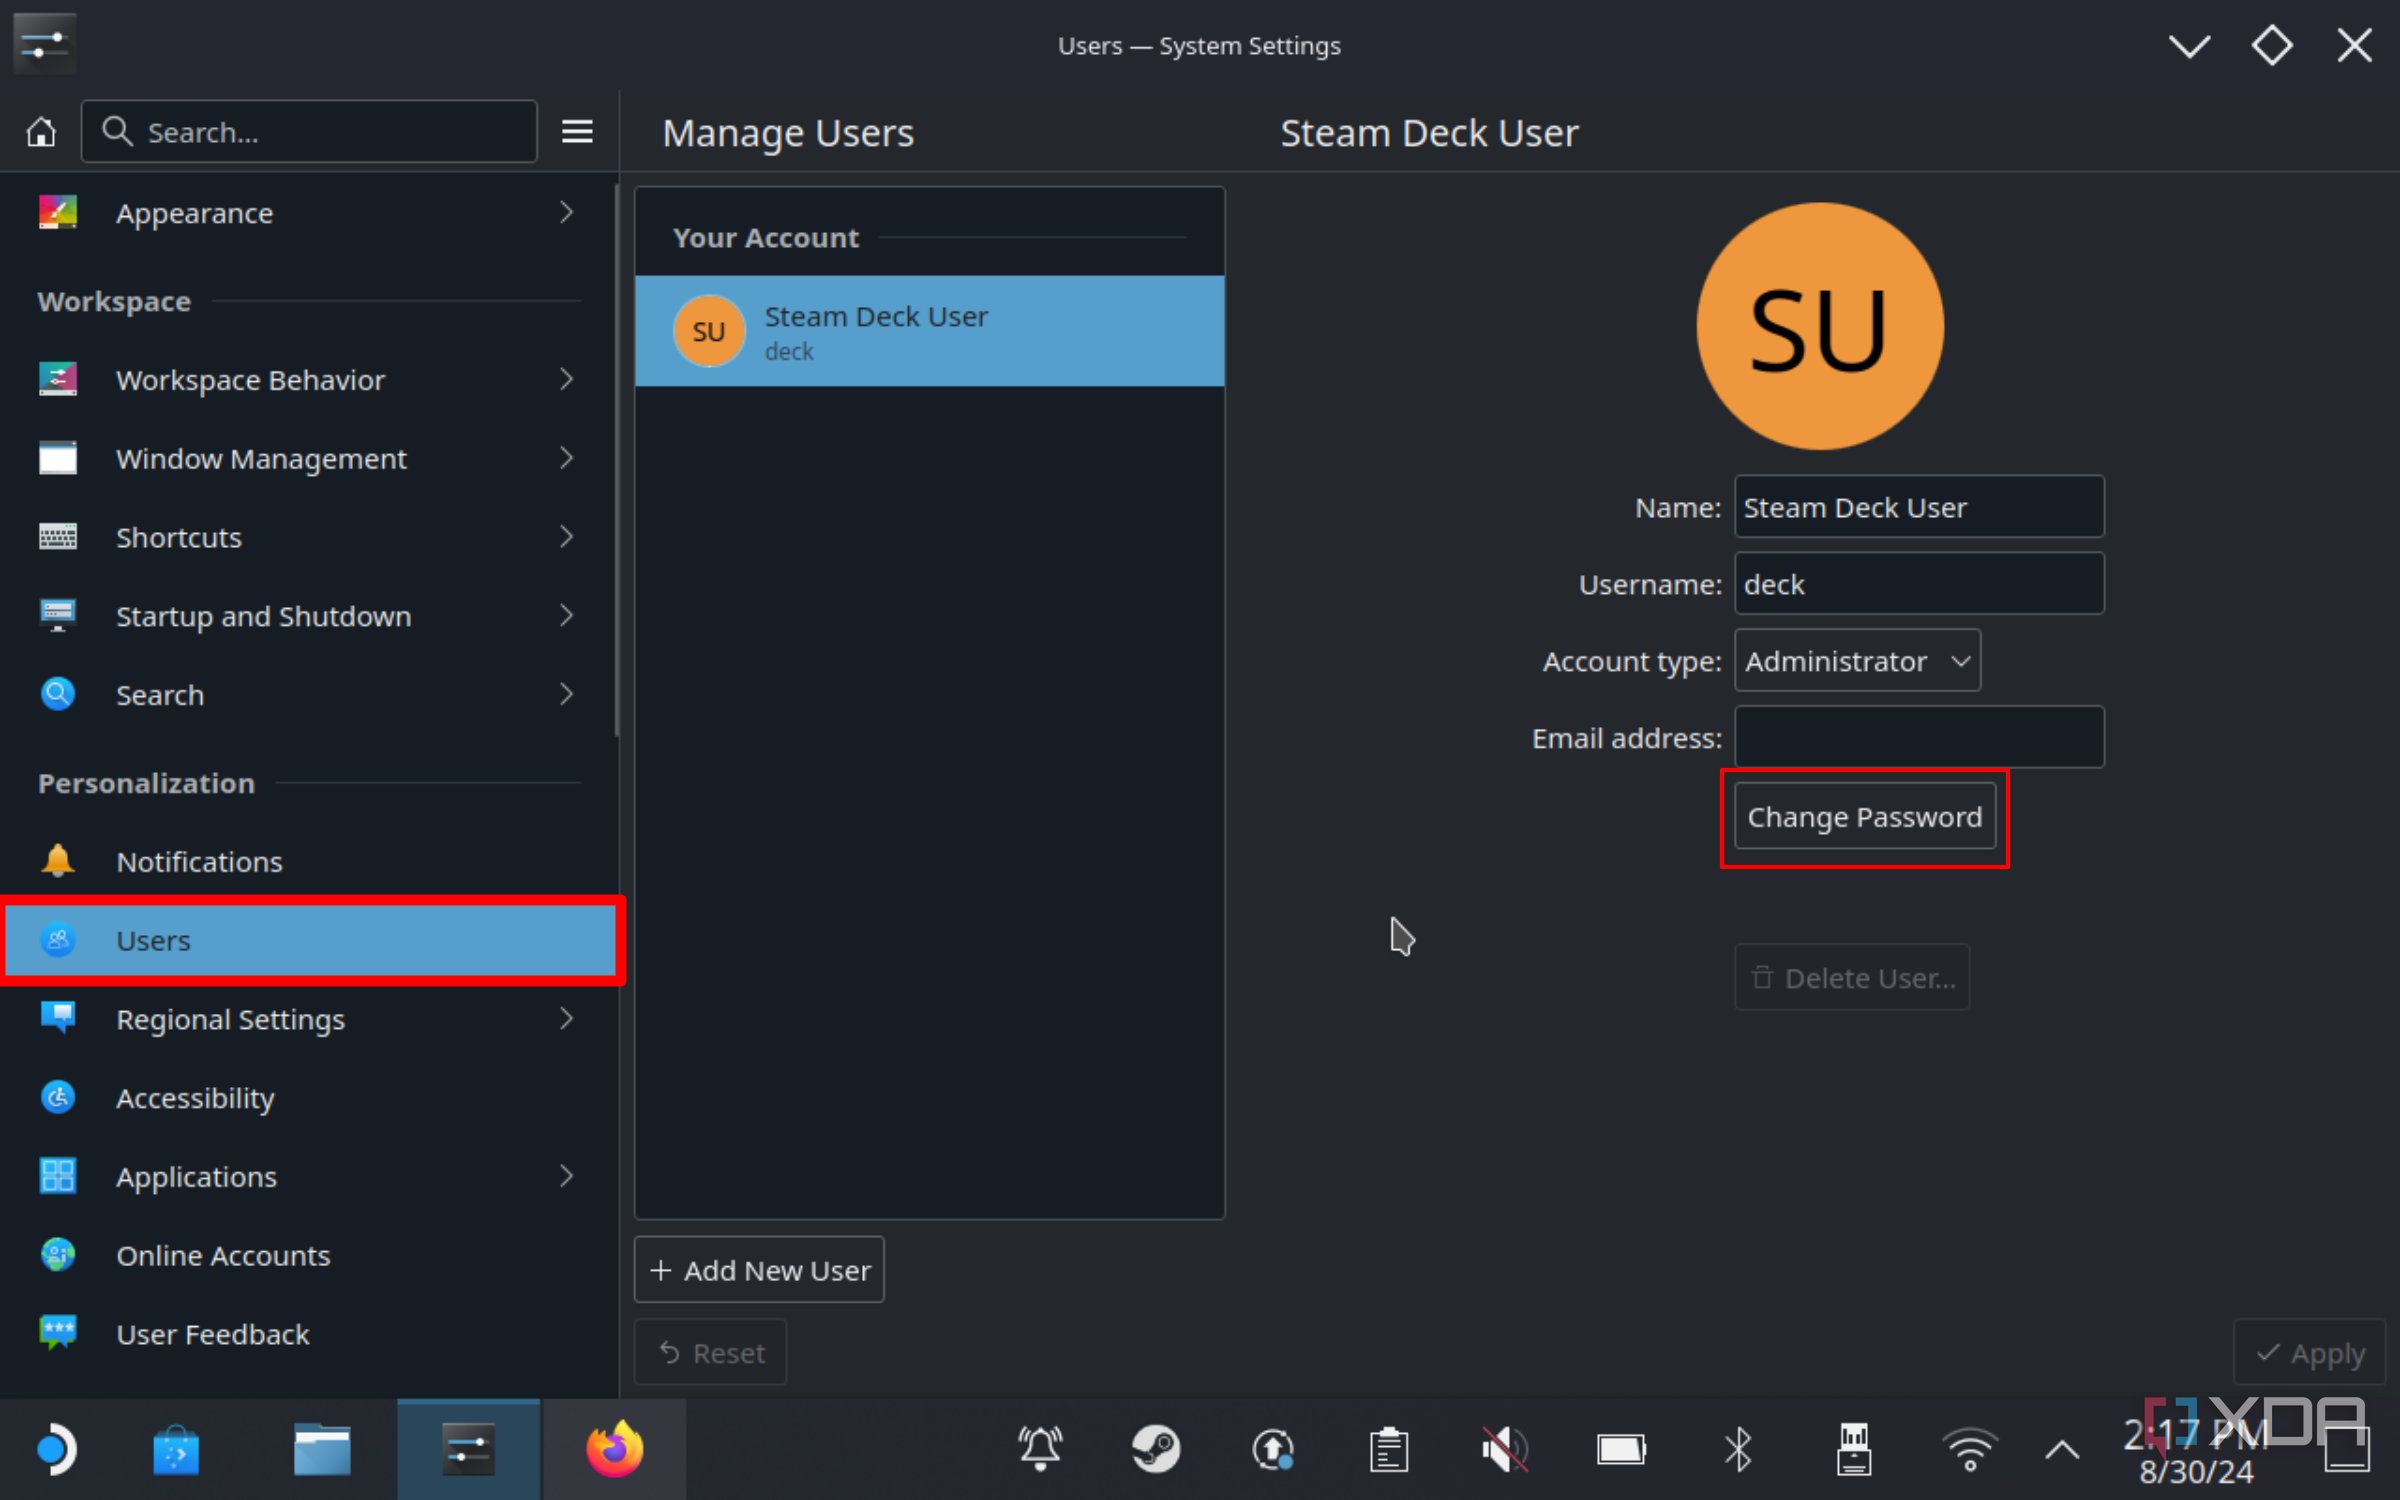Open Dolphin file manager from taskbar
The width and height of the screenshot is (2400, 1500).
point(322,1449)
